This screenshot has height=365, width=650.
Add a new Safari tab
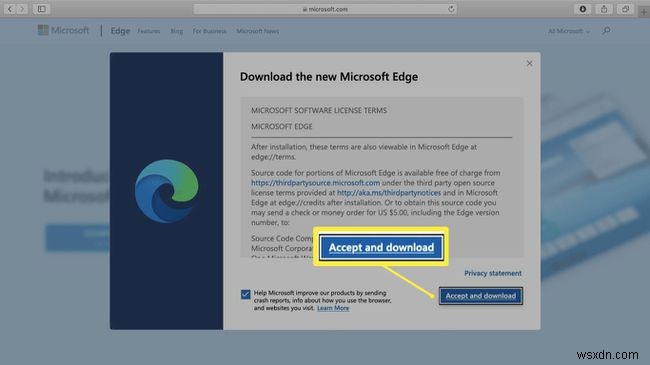point(644,12)
